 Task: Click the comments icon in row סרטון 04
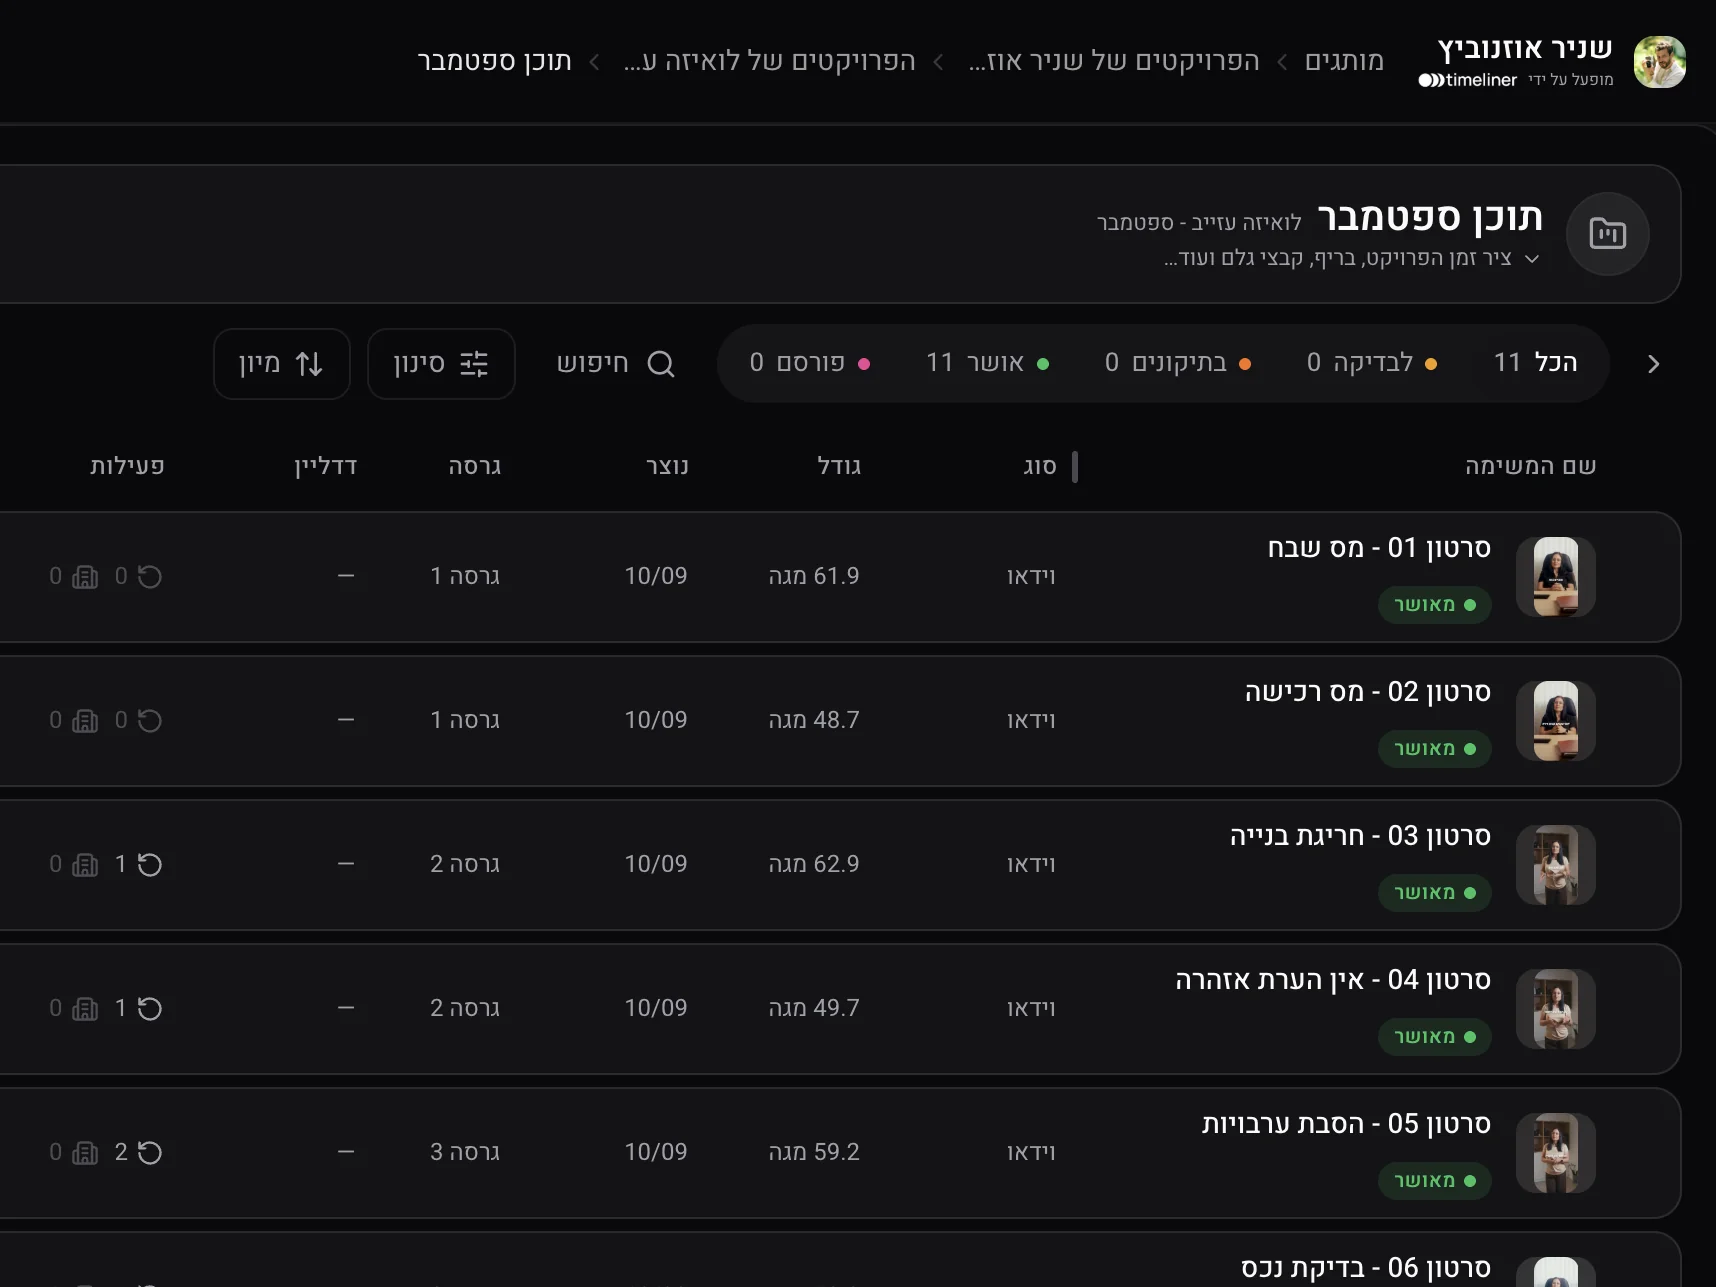point(85,1009)
